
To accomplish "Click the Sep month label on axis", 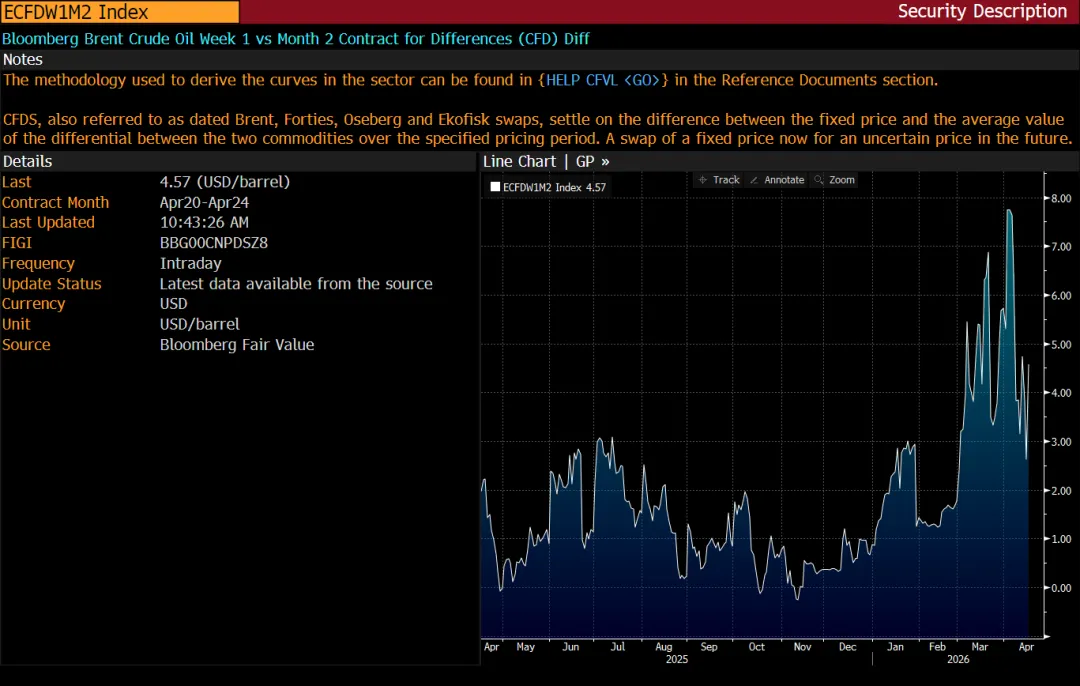I will pyautogui.click(x=709, y=647).
